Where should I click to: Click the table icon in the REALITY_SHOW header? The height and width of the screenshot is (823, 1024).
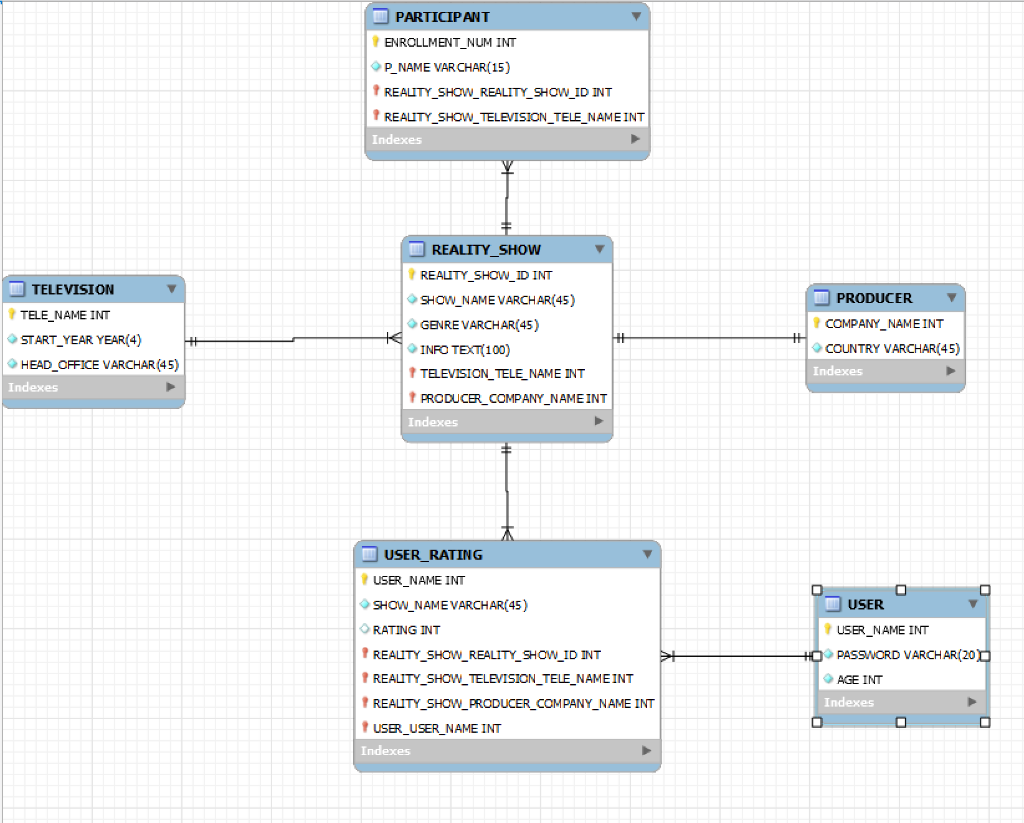[416, 249]
